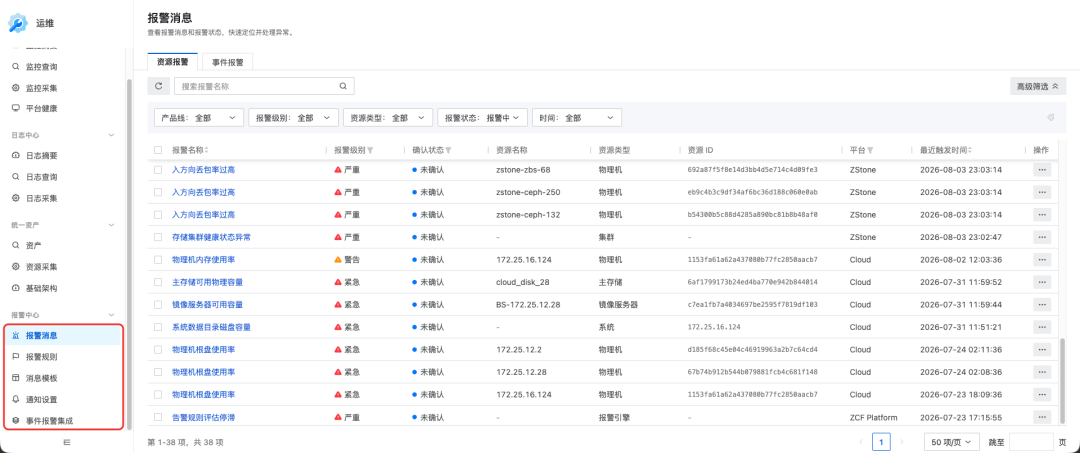Open the 资源类型 filter dropdown
The image size is (1080, 453).
(x=388, y=118)
